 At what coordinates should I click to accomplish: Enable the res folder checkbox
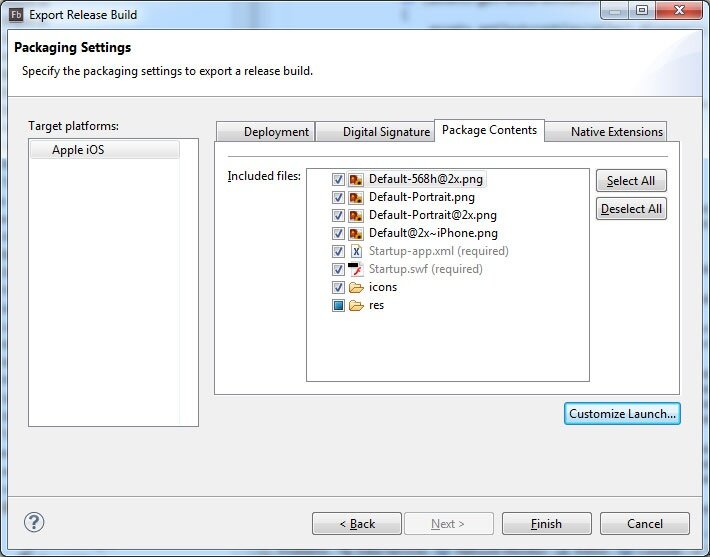tap(338, 306)
